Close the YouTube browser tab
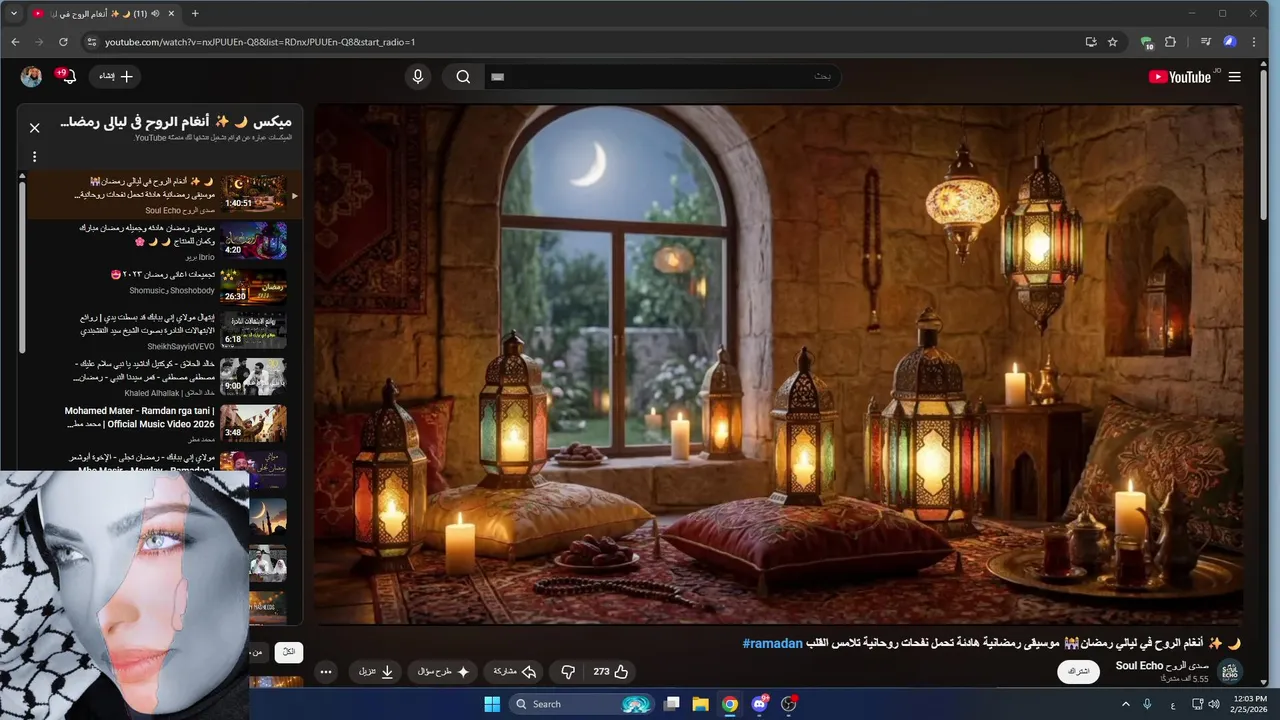Screen dimensions: 1280x720 pyautogui.click(x=171, y=14)
